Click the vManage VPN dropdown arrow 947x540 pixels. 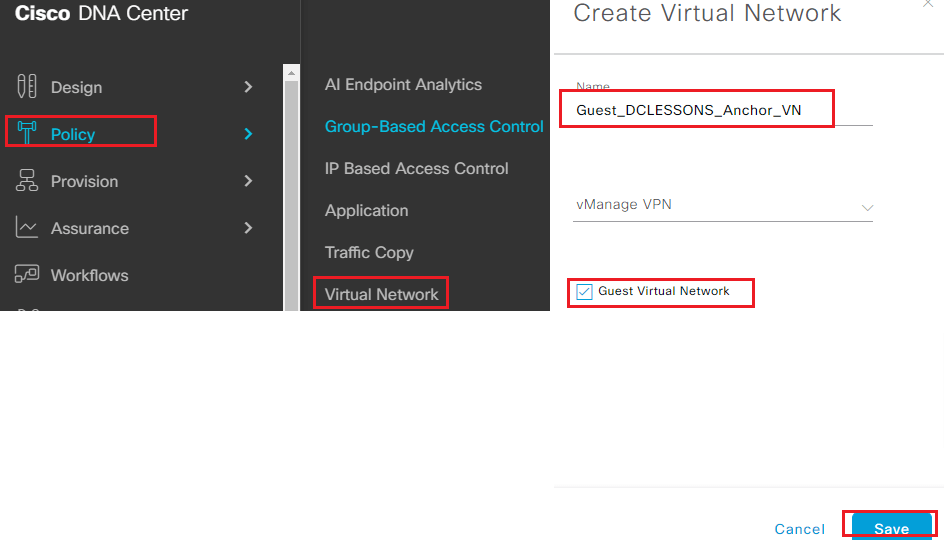[x=867, y=208]
